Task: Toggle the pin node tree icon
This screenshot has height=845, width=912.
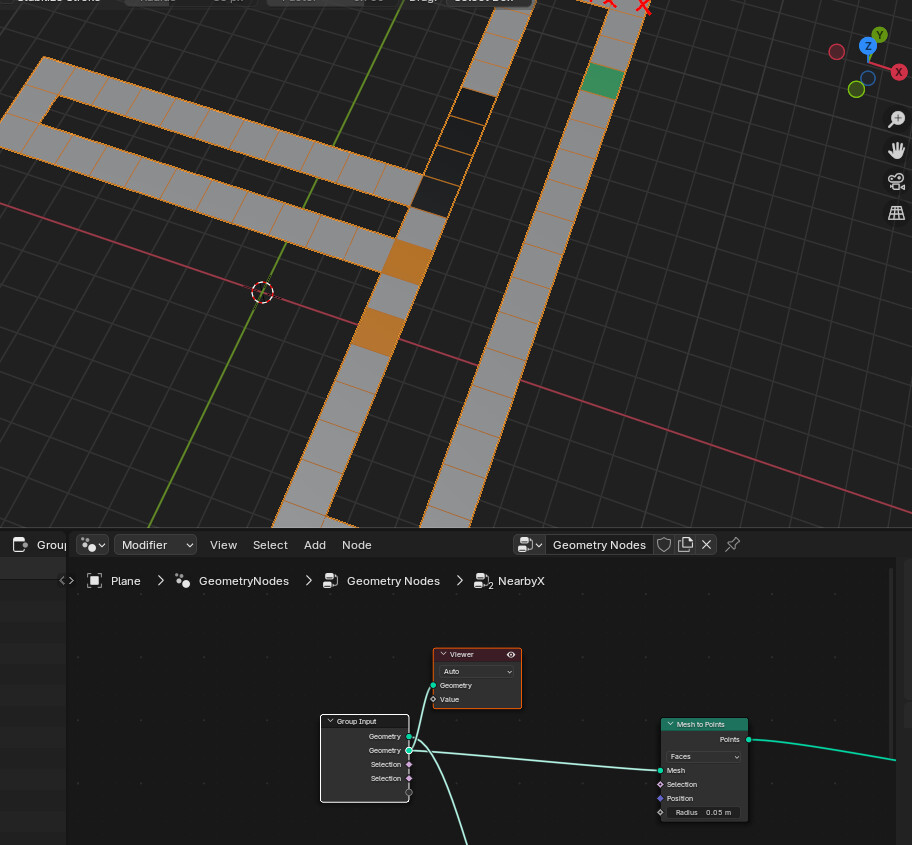Action: point(732,545)
